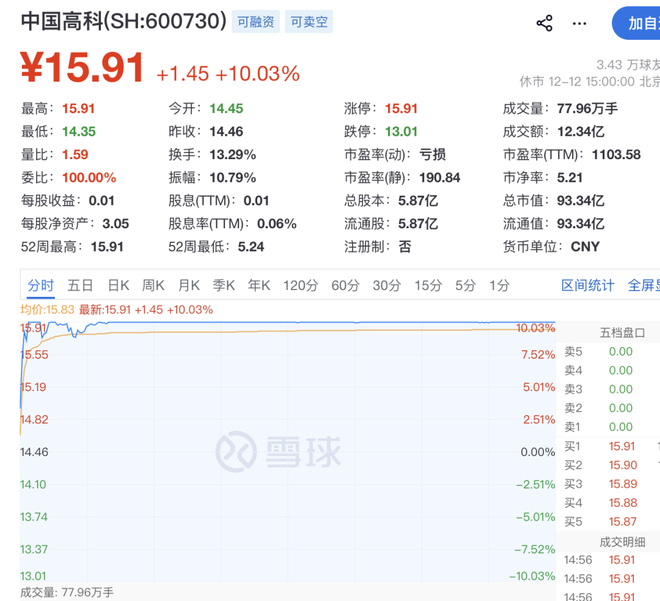Select the 分时 chart tab
Screen dimensions: 660x601
(x=41, y=285)
